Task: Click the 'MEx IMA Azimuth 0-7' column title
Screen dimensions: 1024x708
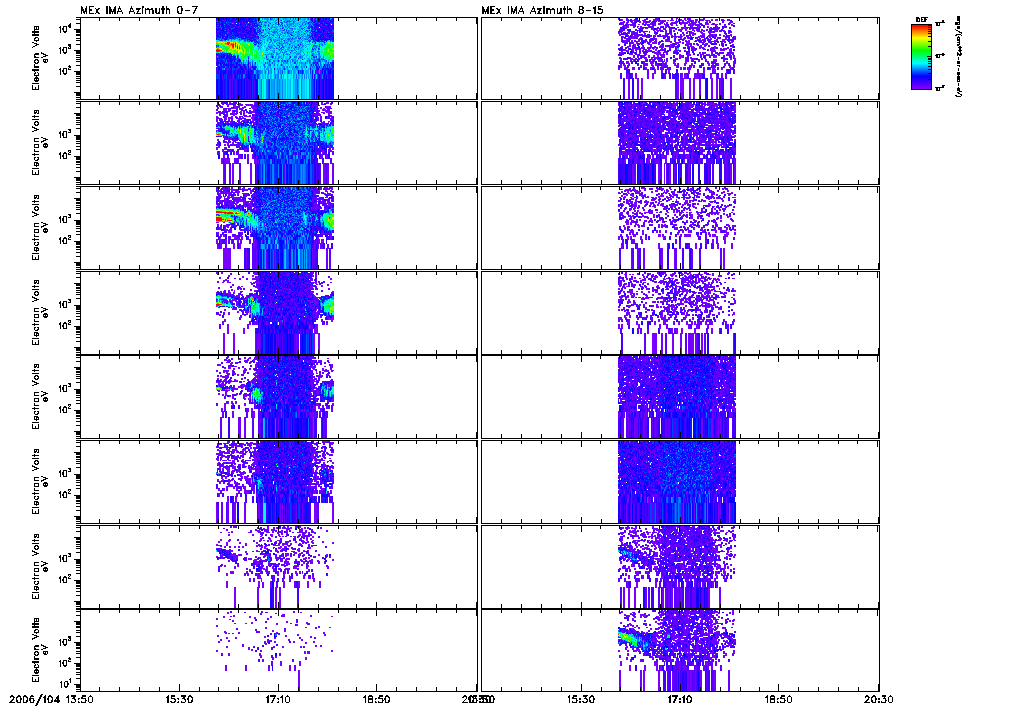Action: point(138,10)
